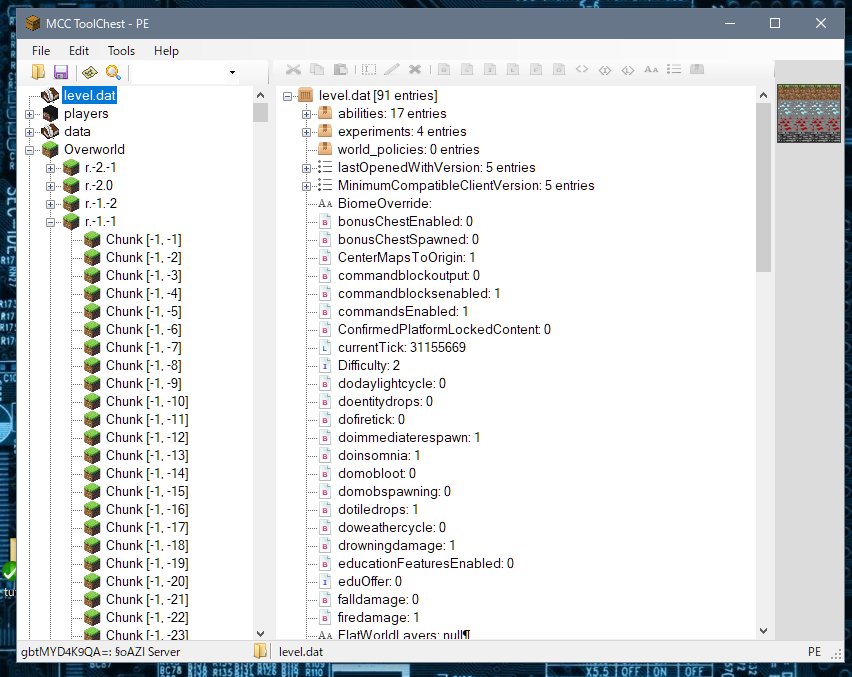The height and width of the screenshot is (677, 852).
Task: Expand region r.-2.0
Action: 51,186
